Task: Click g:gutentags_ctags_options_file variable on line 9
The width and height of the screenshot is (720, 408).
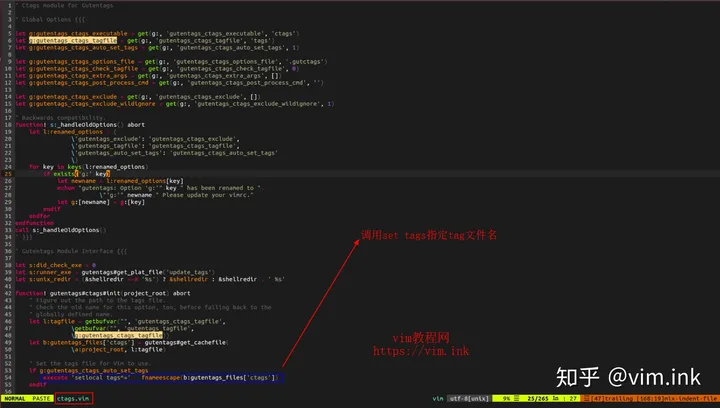Action: (x=82, y=61)
